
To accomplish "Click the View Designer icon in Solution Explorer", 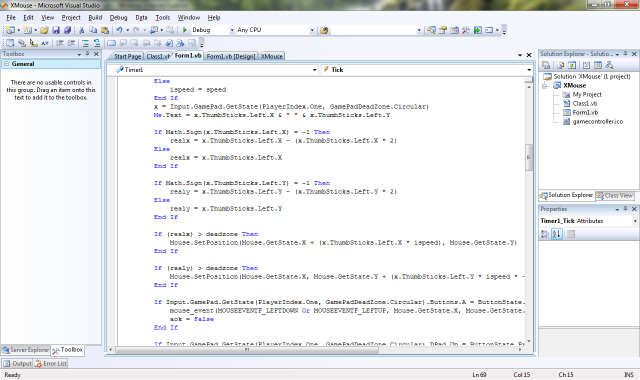I will tap(598, 65).
